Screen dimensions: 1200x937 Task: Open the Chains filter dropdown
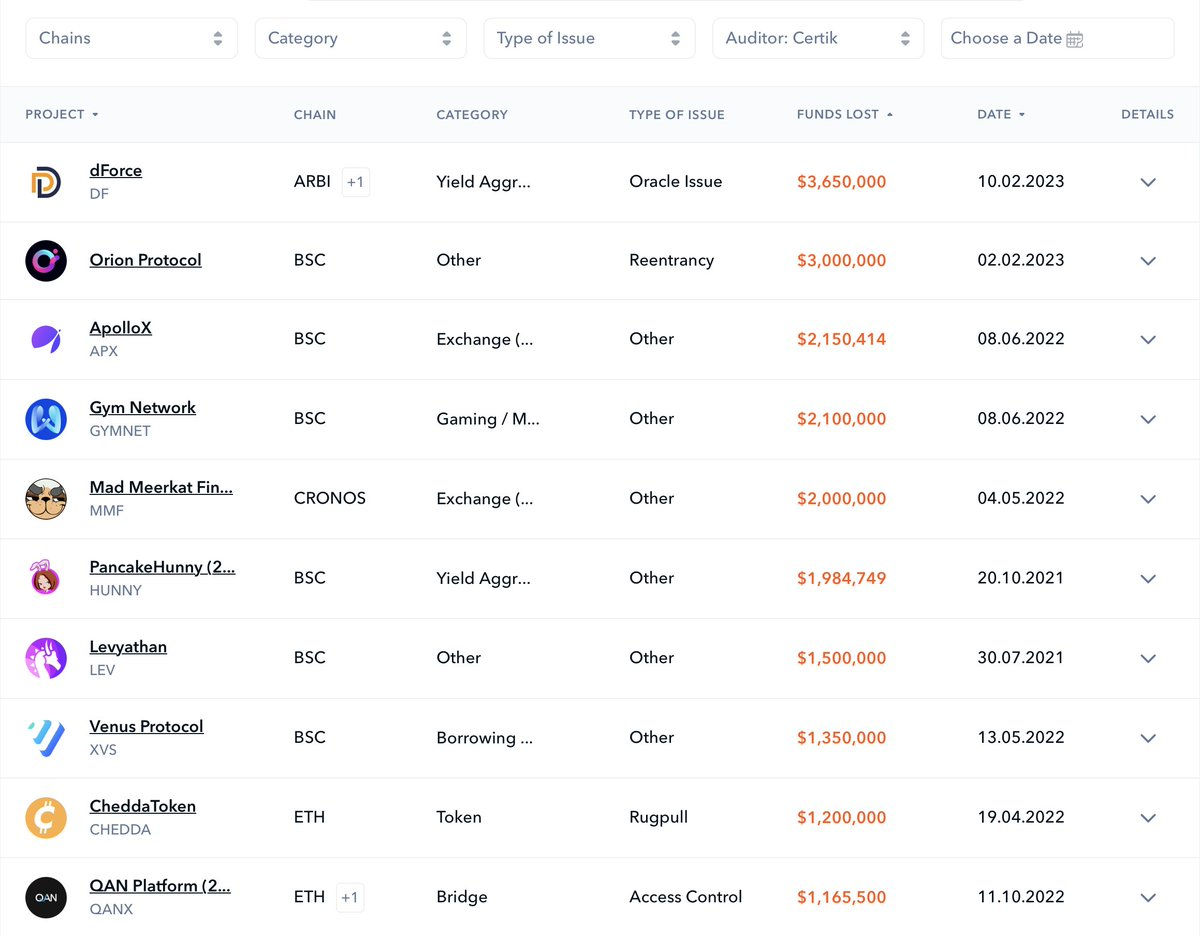click(x=131, y=38)
